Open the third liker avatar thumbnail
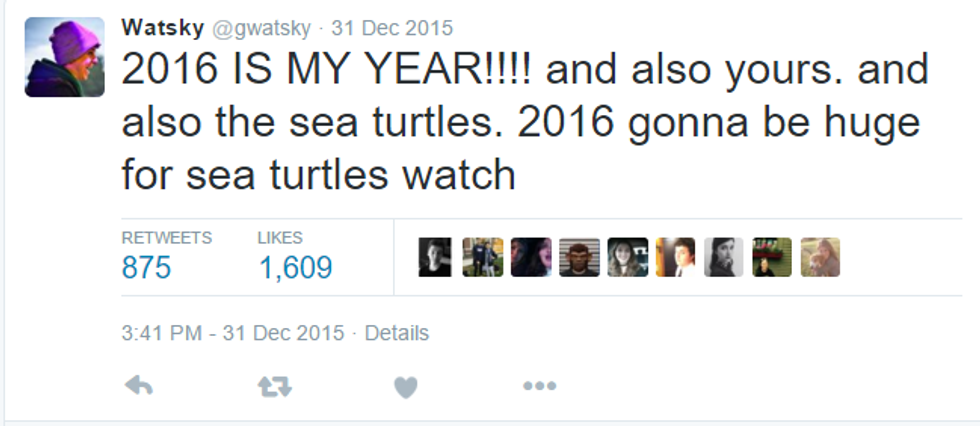Viewport: 980px width, 426px height. (x=531, y=257)
